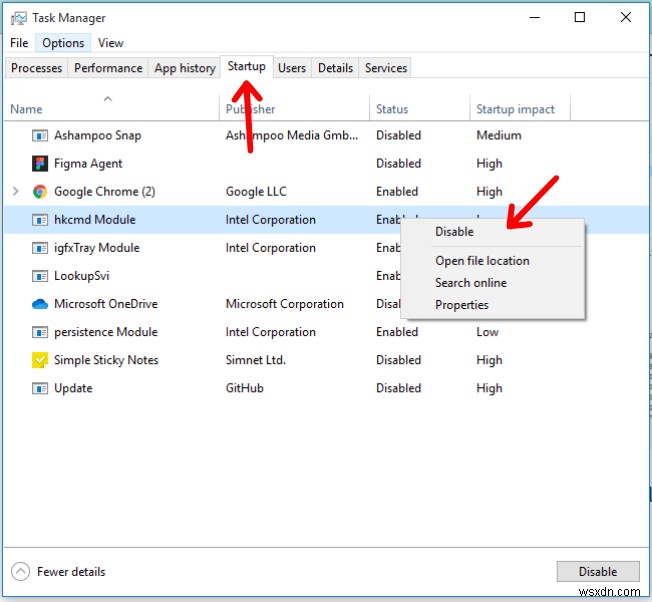Screen dimensions: 652x602
Task: Click the Ashampoo Snap row icon
Action: pos(40,136)
